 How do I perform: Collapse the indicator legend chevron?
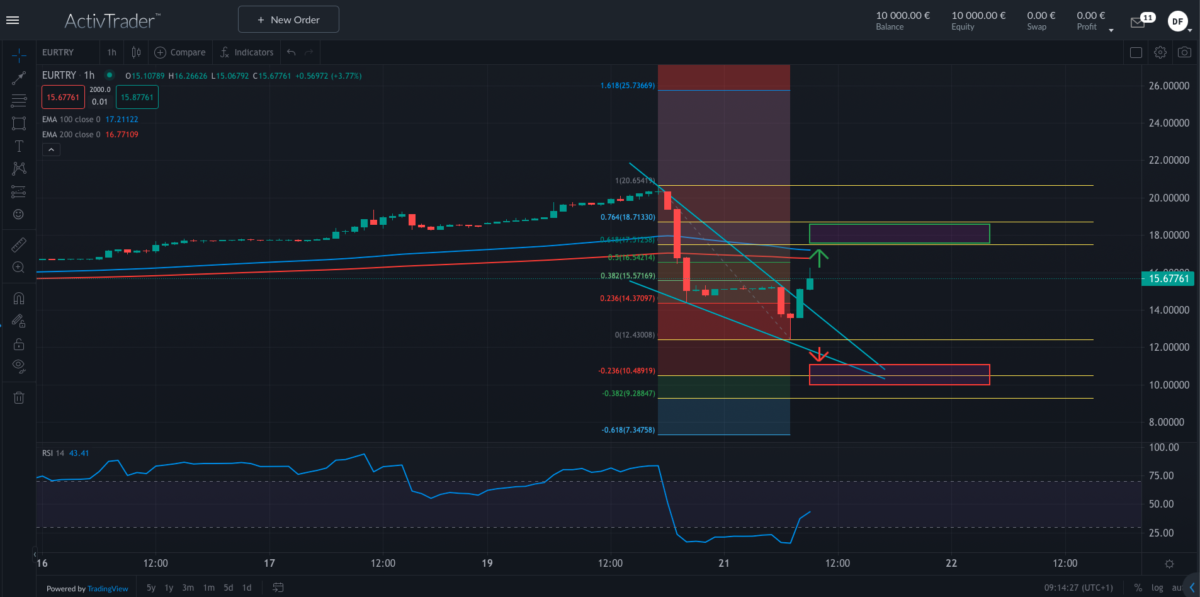tap(51, 150)
